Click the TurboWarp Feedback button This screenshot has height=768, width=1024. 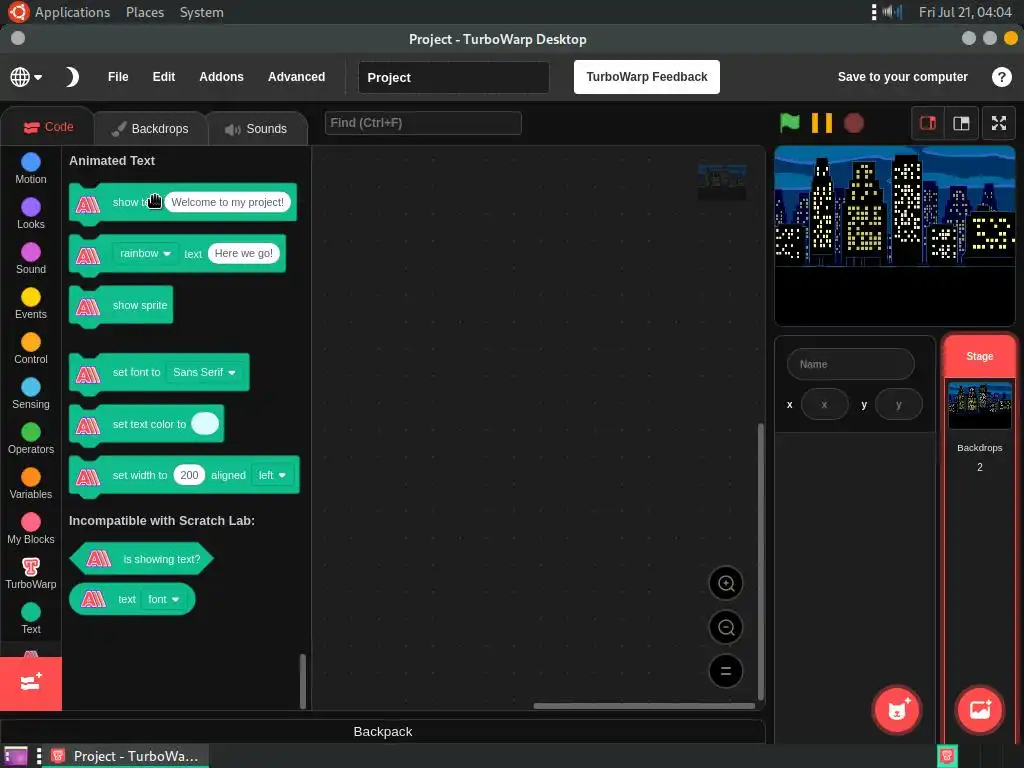[x=647, y=77]
